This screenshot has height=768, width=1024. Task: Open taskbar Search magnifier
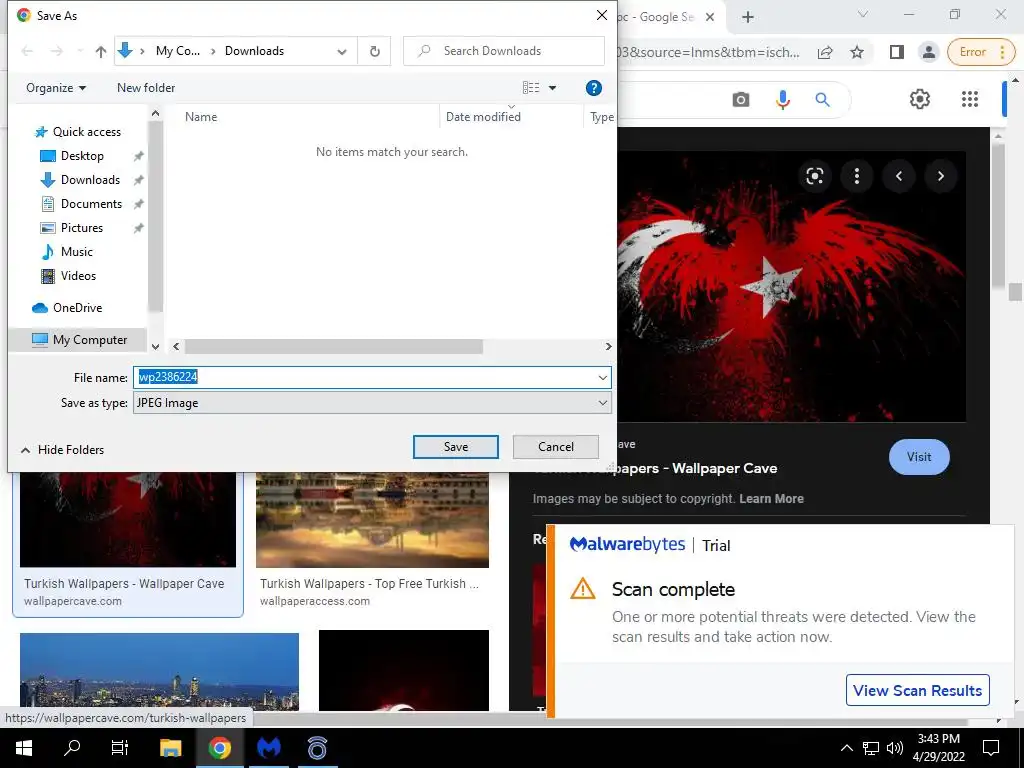(72, 748)
